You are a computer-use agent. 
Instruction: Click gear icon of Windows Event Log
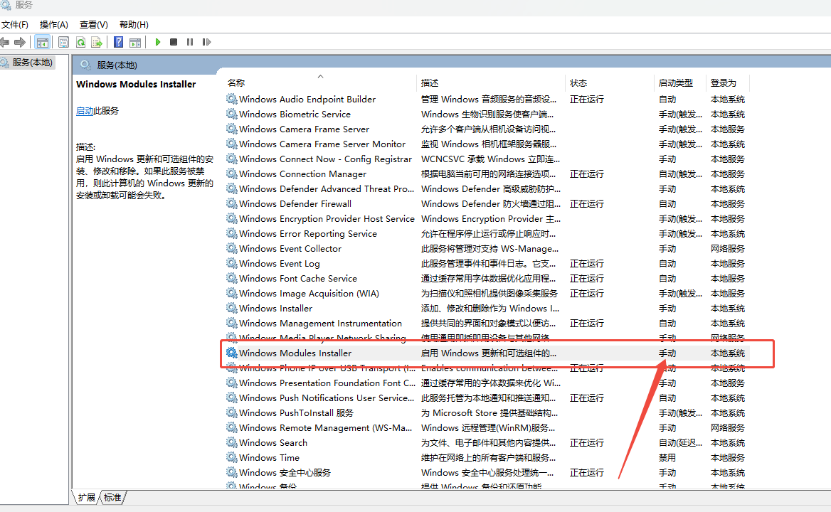click(x=232, y=263)
